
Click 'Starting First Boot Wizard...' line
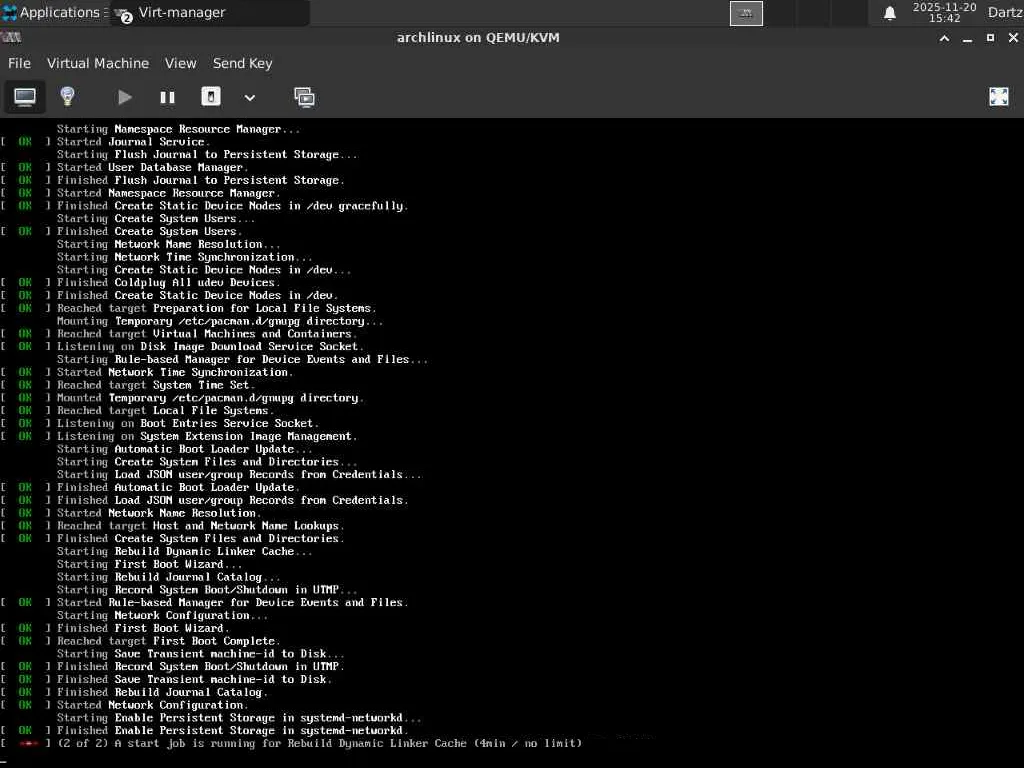click(x=150, y=564)
